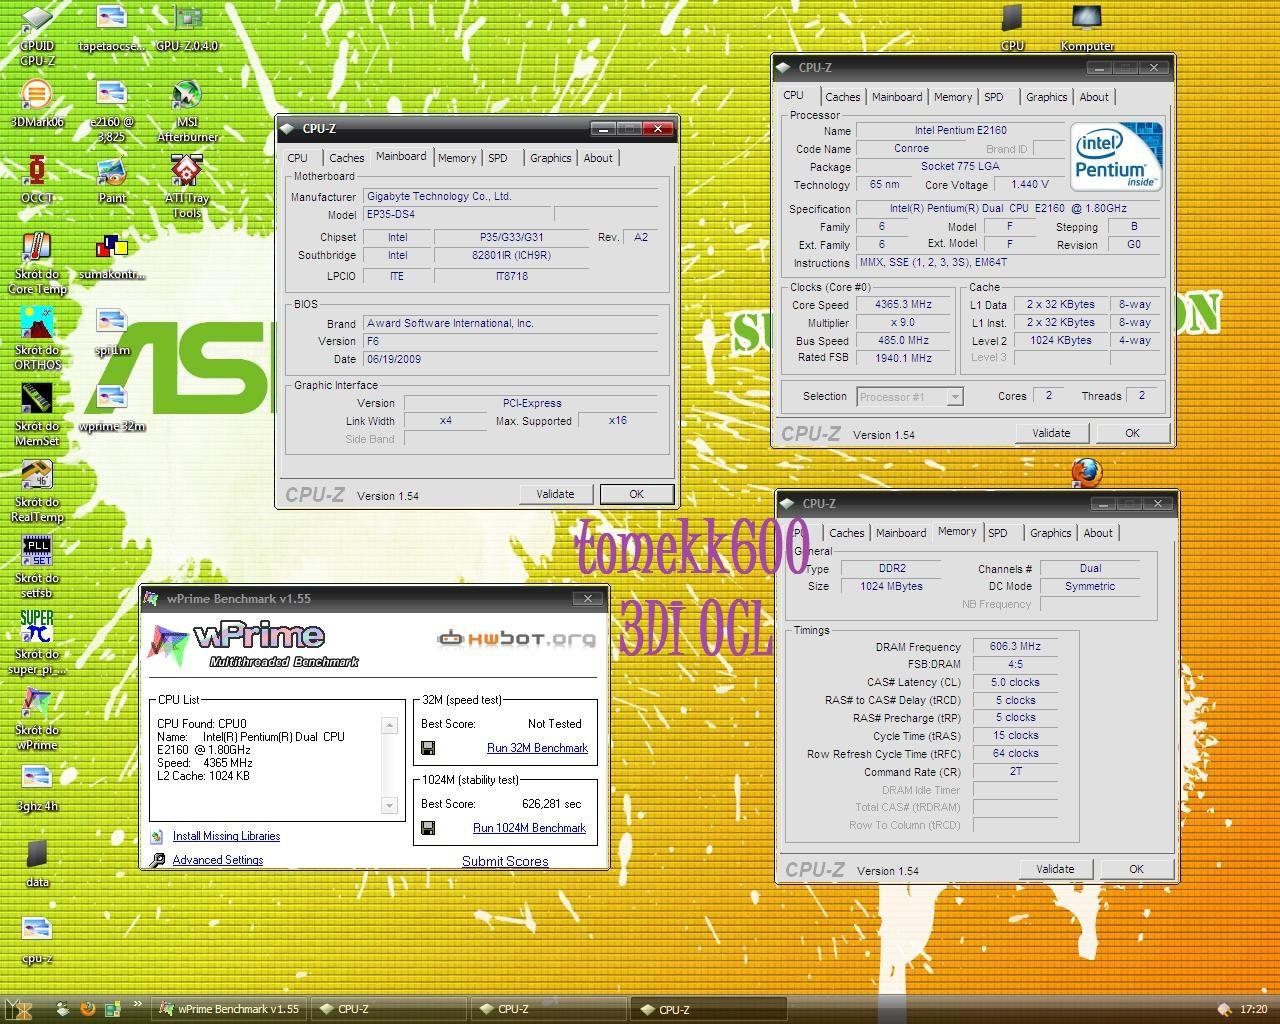This screenshot has height=1024, width=1280.
Task: Click wPrime Benchmark taskbar button
Action: click(x=227, y=1009)
